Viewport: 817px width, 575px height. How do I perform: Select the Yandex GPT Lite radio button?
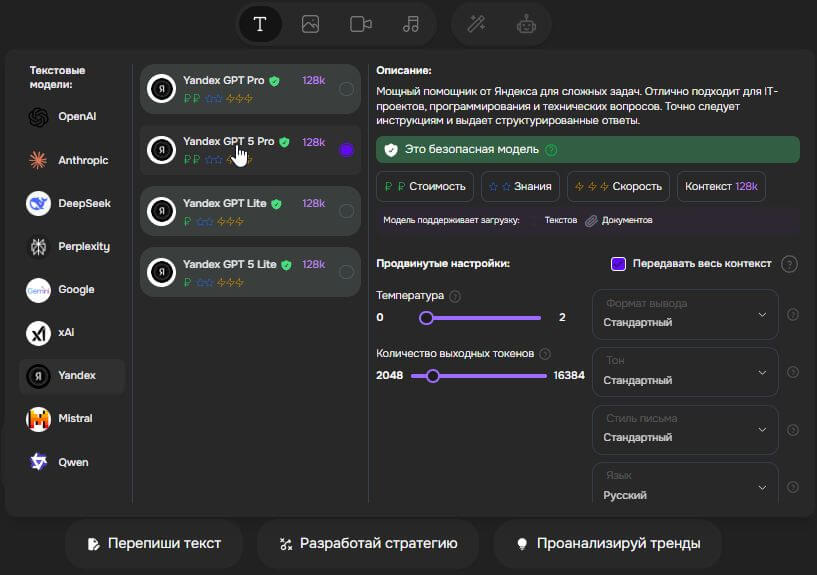346,211
